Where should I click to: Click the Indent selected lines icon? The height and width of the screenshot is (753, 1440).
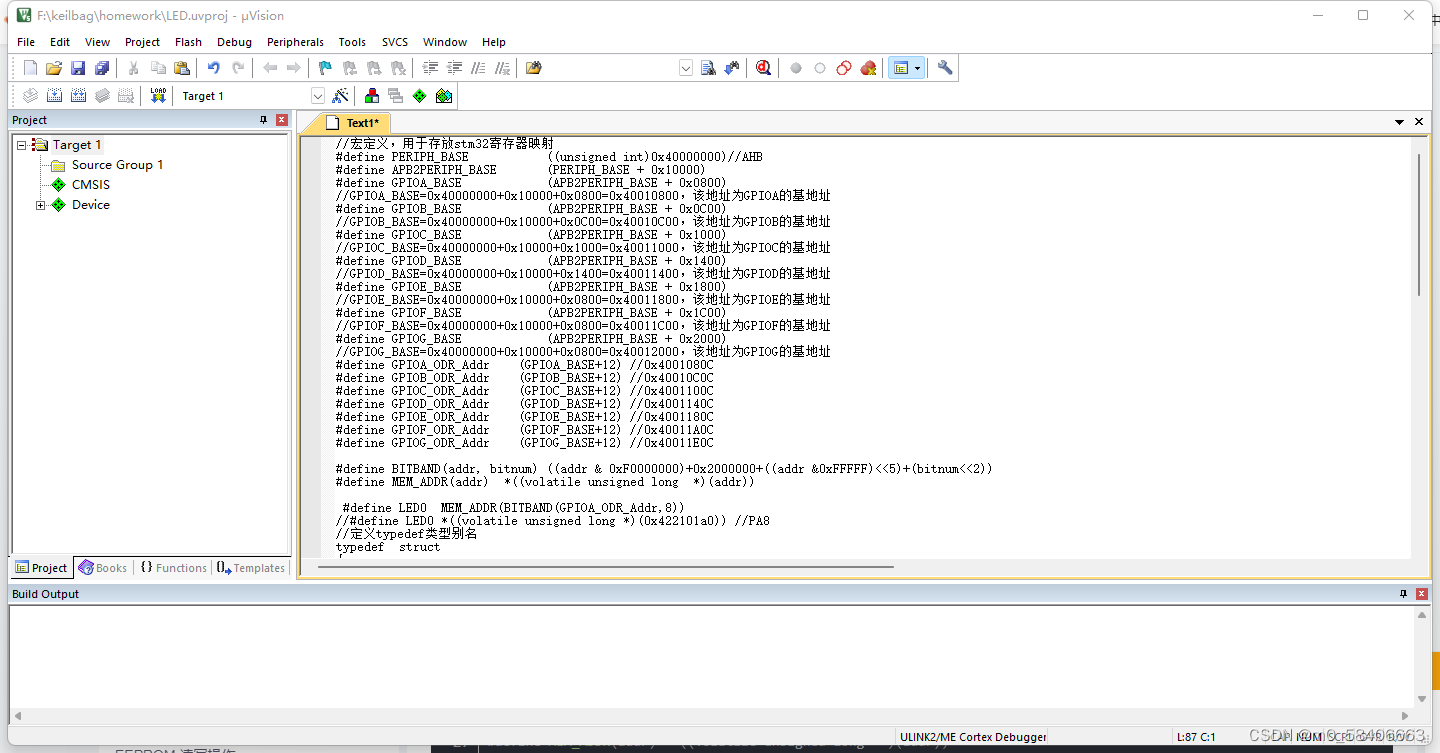[x=431, y=68]
